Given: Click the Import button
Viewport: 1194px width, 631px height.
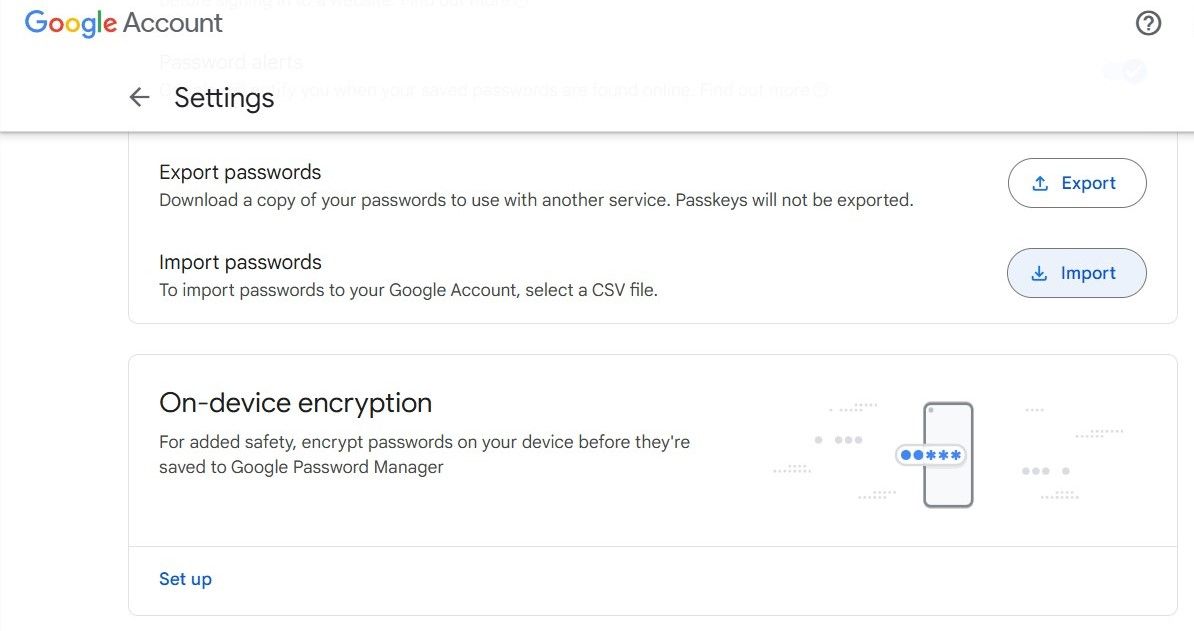Looking at the screenshot, I should click(1077, 272).
